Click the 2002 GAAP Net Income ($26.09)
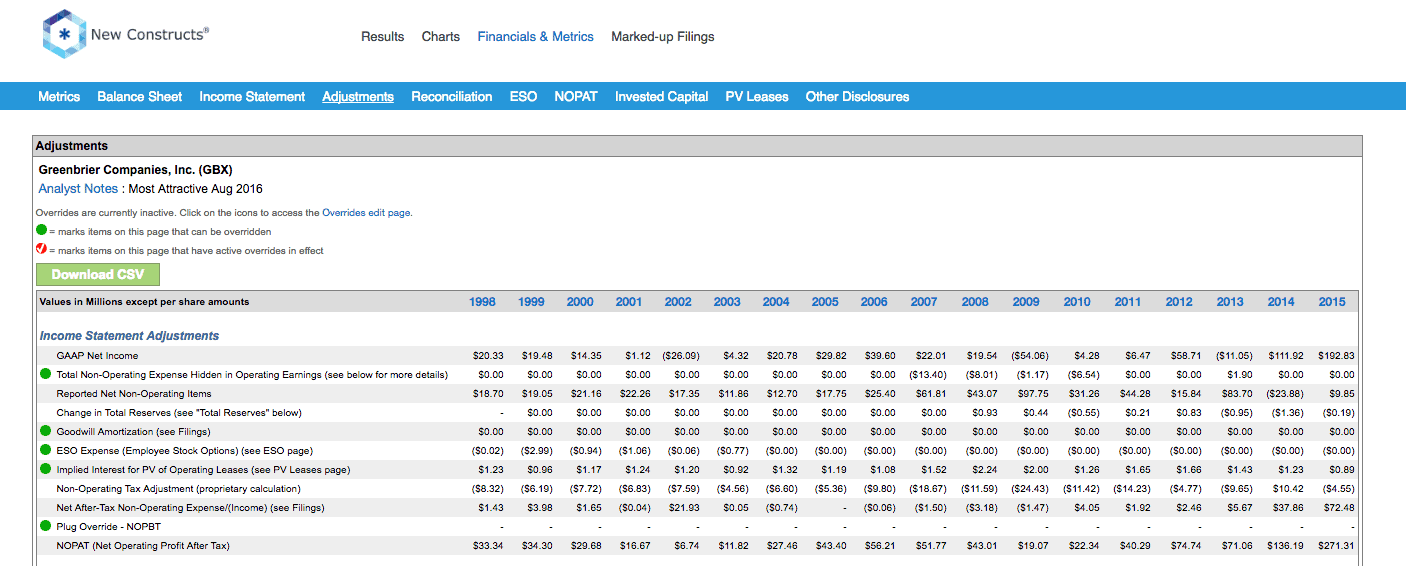 (681, 356)
